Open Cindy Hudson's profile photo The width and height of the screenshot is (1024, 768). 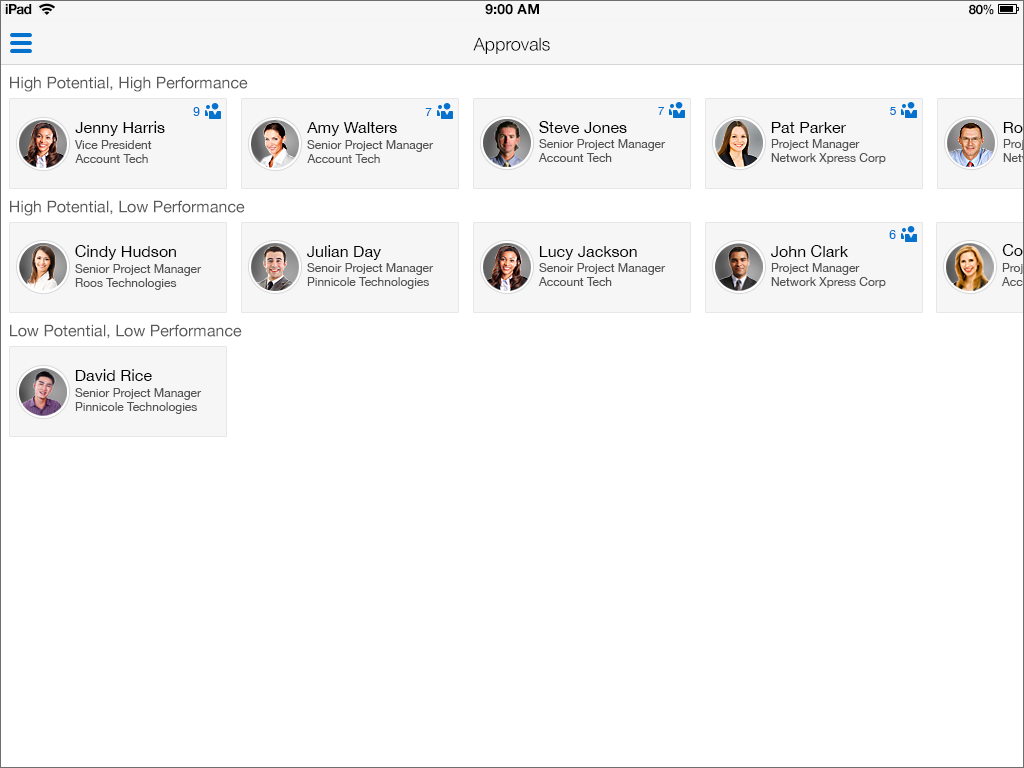pos(42,267)
